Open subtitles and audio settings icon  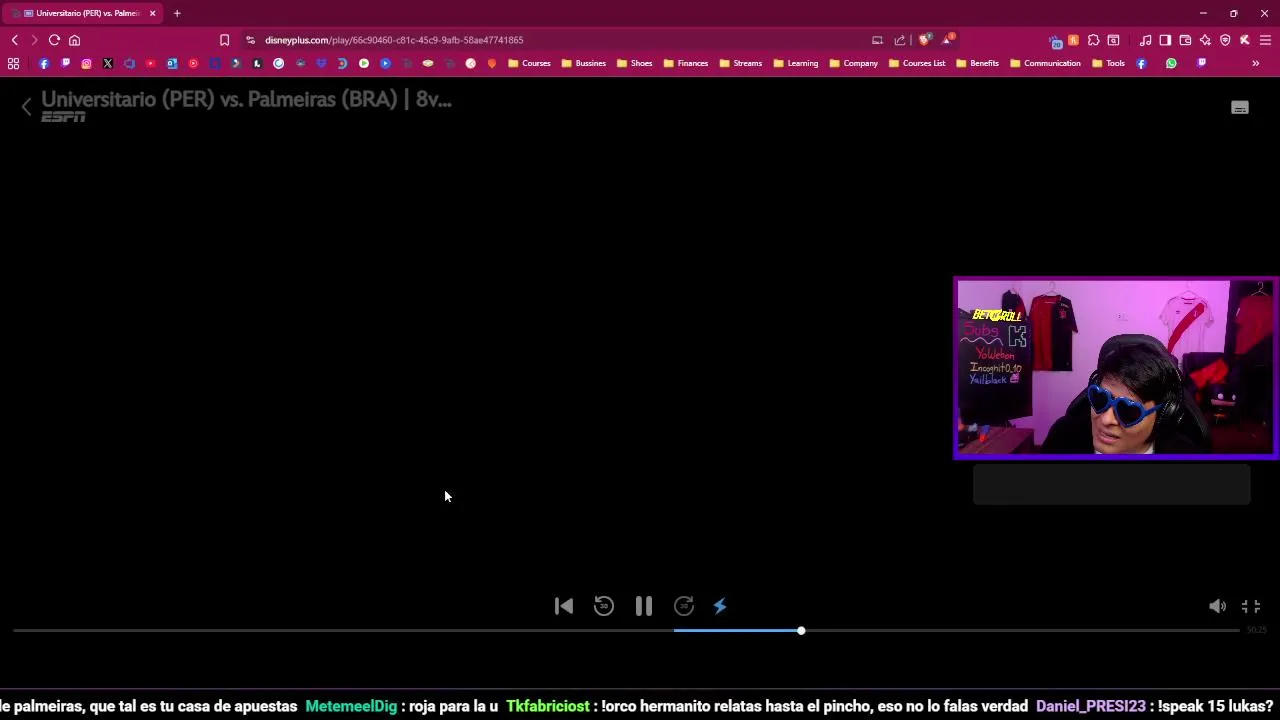(x=1240, y=108)
